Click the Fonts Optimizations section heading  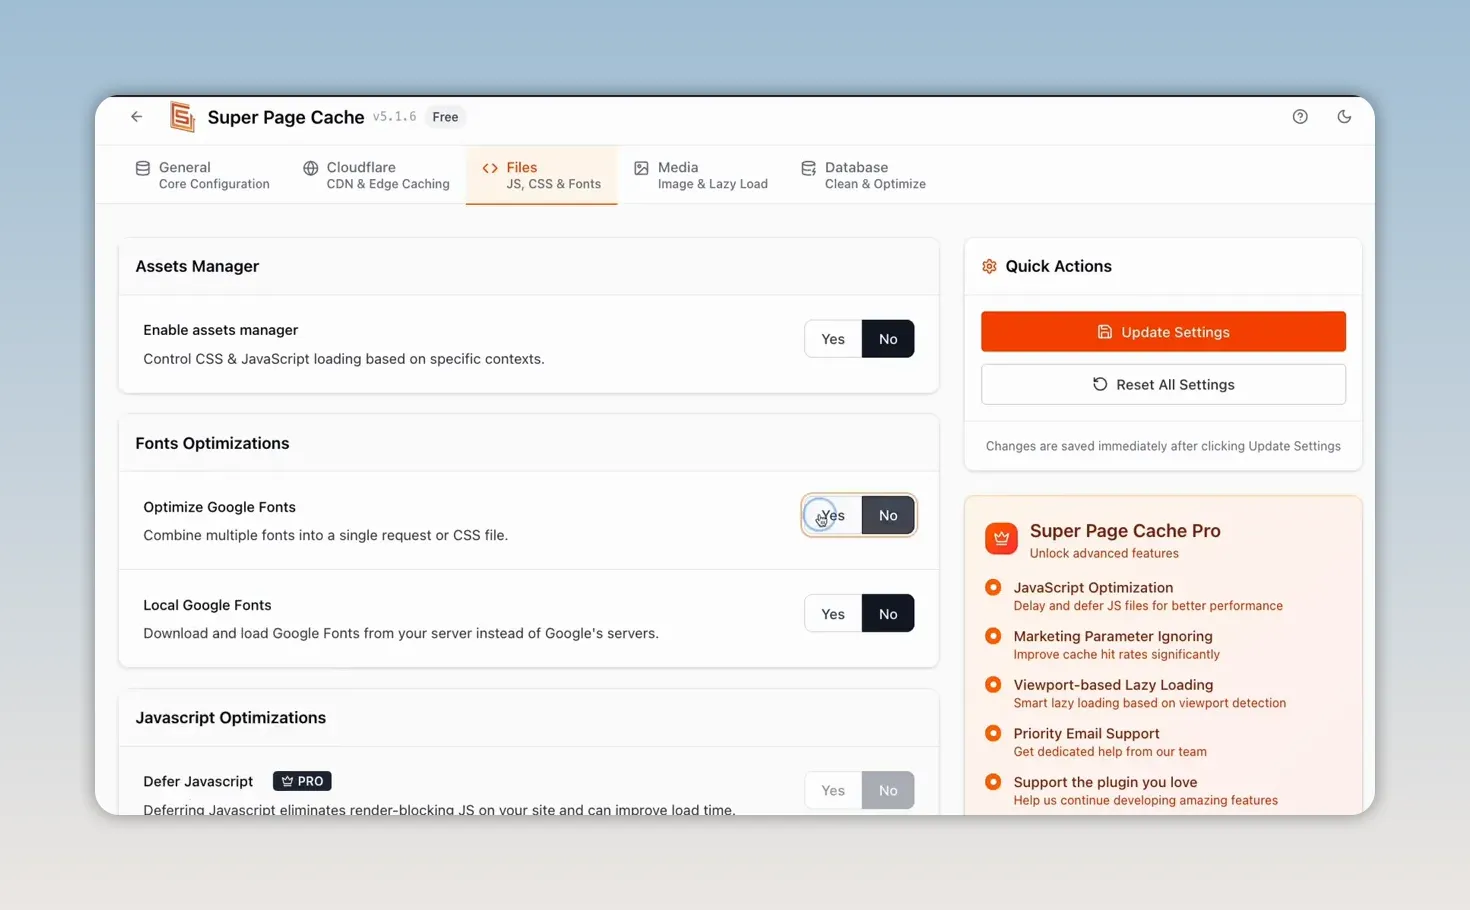pyautogui.click(x=212, y=443)
